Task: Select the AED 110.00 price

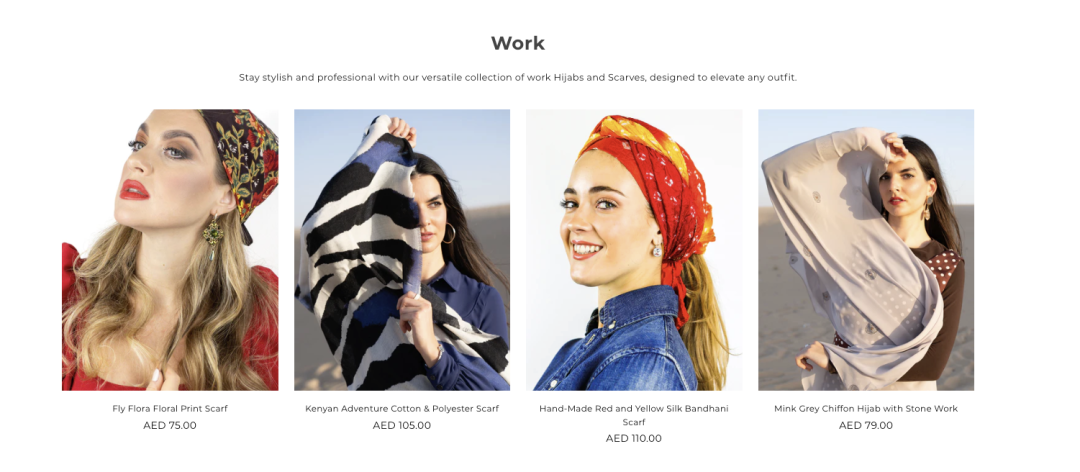Action: coord(634,438)
